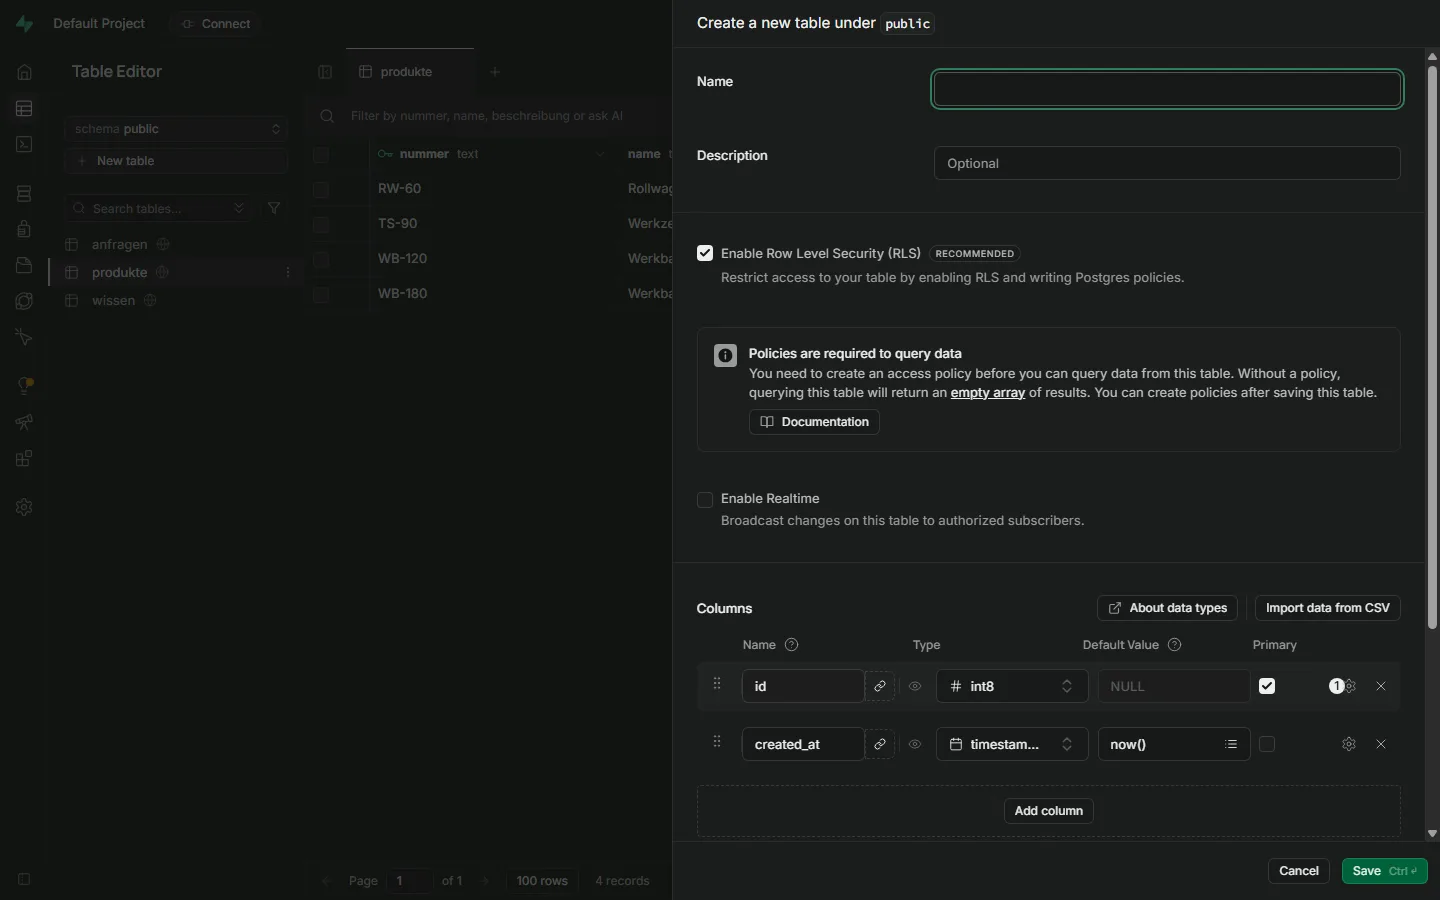This screenshot has height=900, width=1440.
Task: Click the Add column button
Action: coord(1048,811)
